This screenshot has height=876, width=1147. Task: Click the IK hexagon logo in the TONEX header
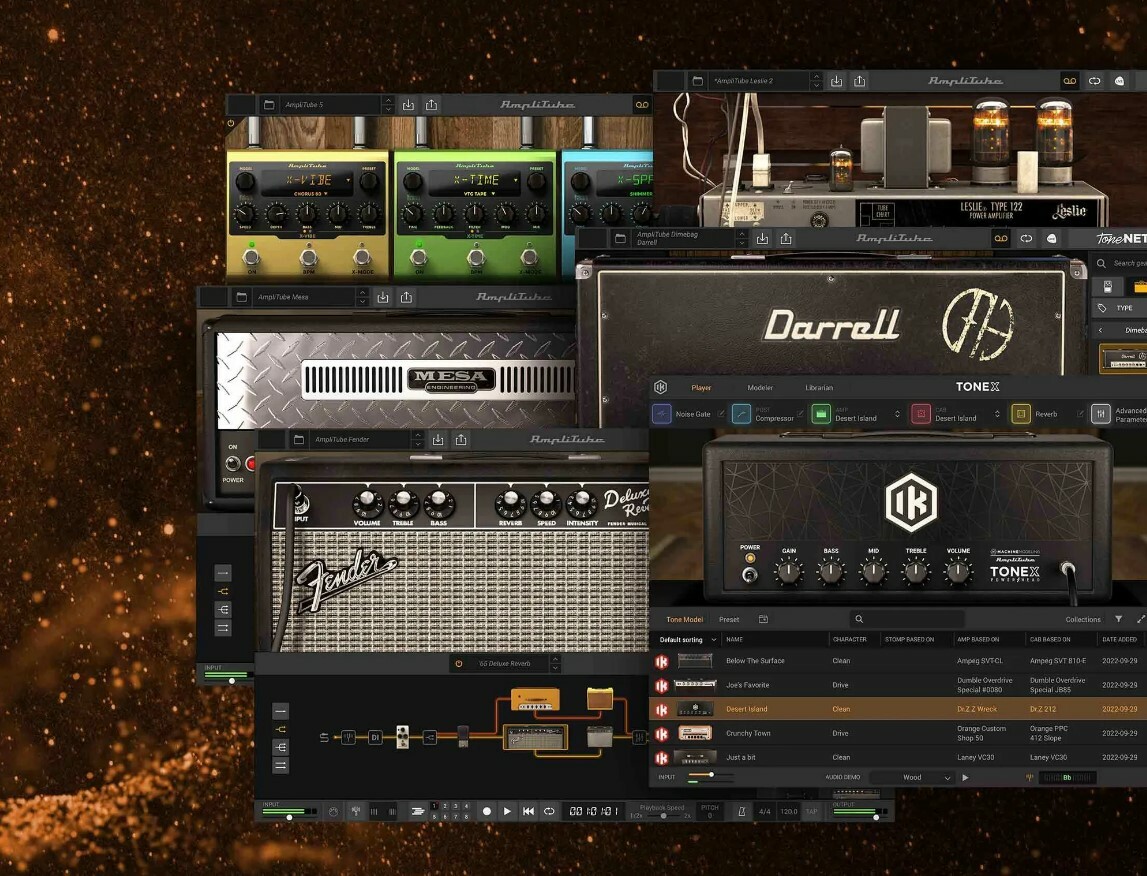(x=661, y=387)
